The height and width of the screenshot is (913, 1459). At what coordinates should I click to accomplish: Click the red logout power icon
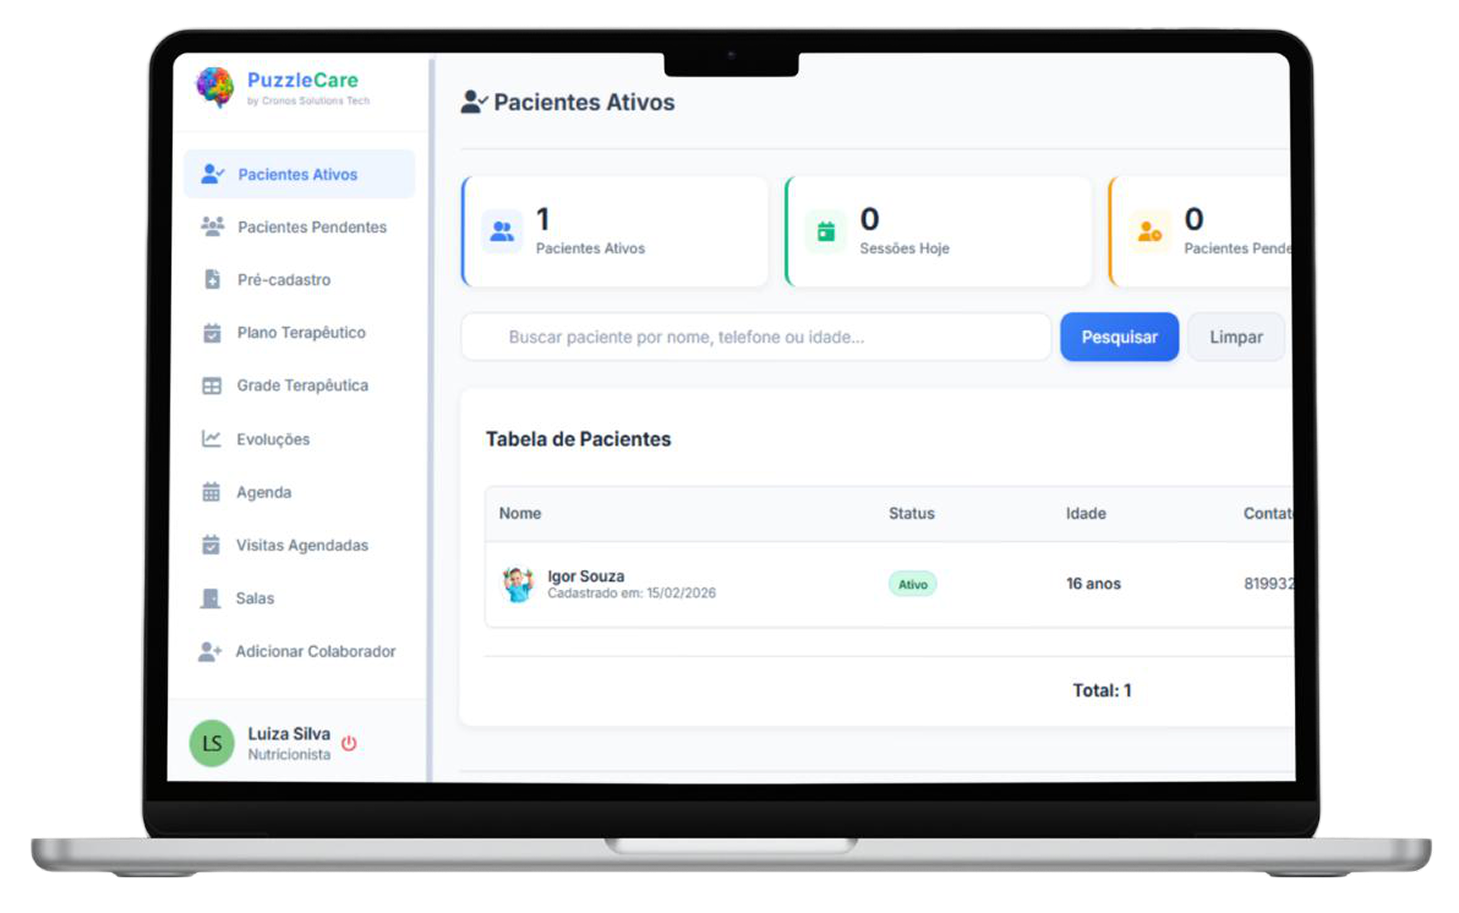click(x=349, y=742)
